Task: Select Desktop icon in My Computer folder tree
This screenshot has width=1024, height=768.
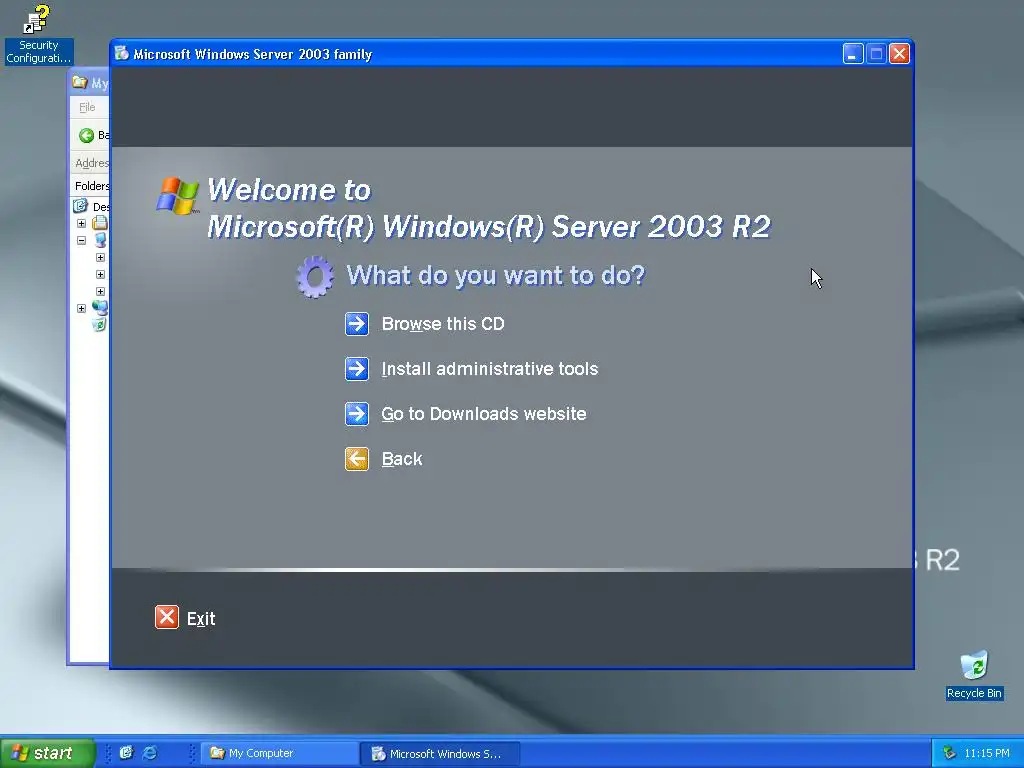Action: pyautogui.click(x=80, y=206)
